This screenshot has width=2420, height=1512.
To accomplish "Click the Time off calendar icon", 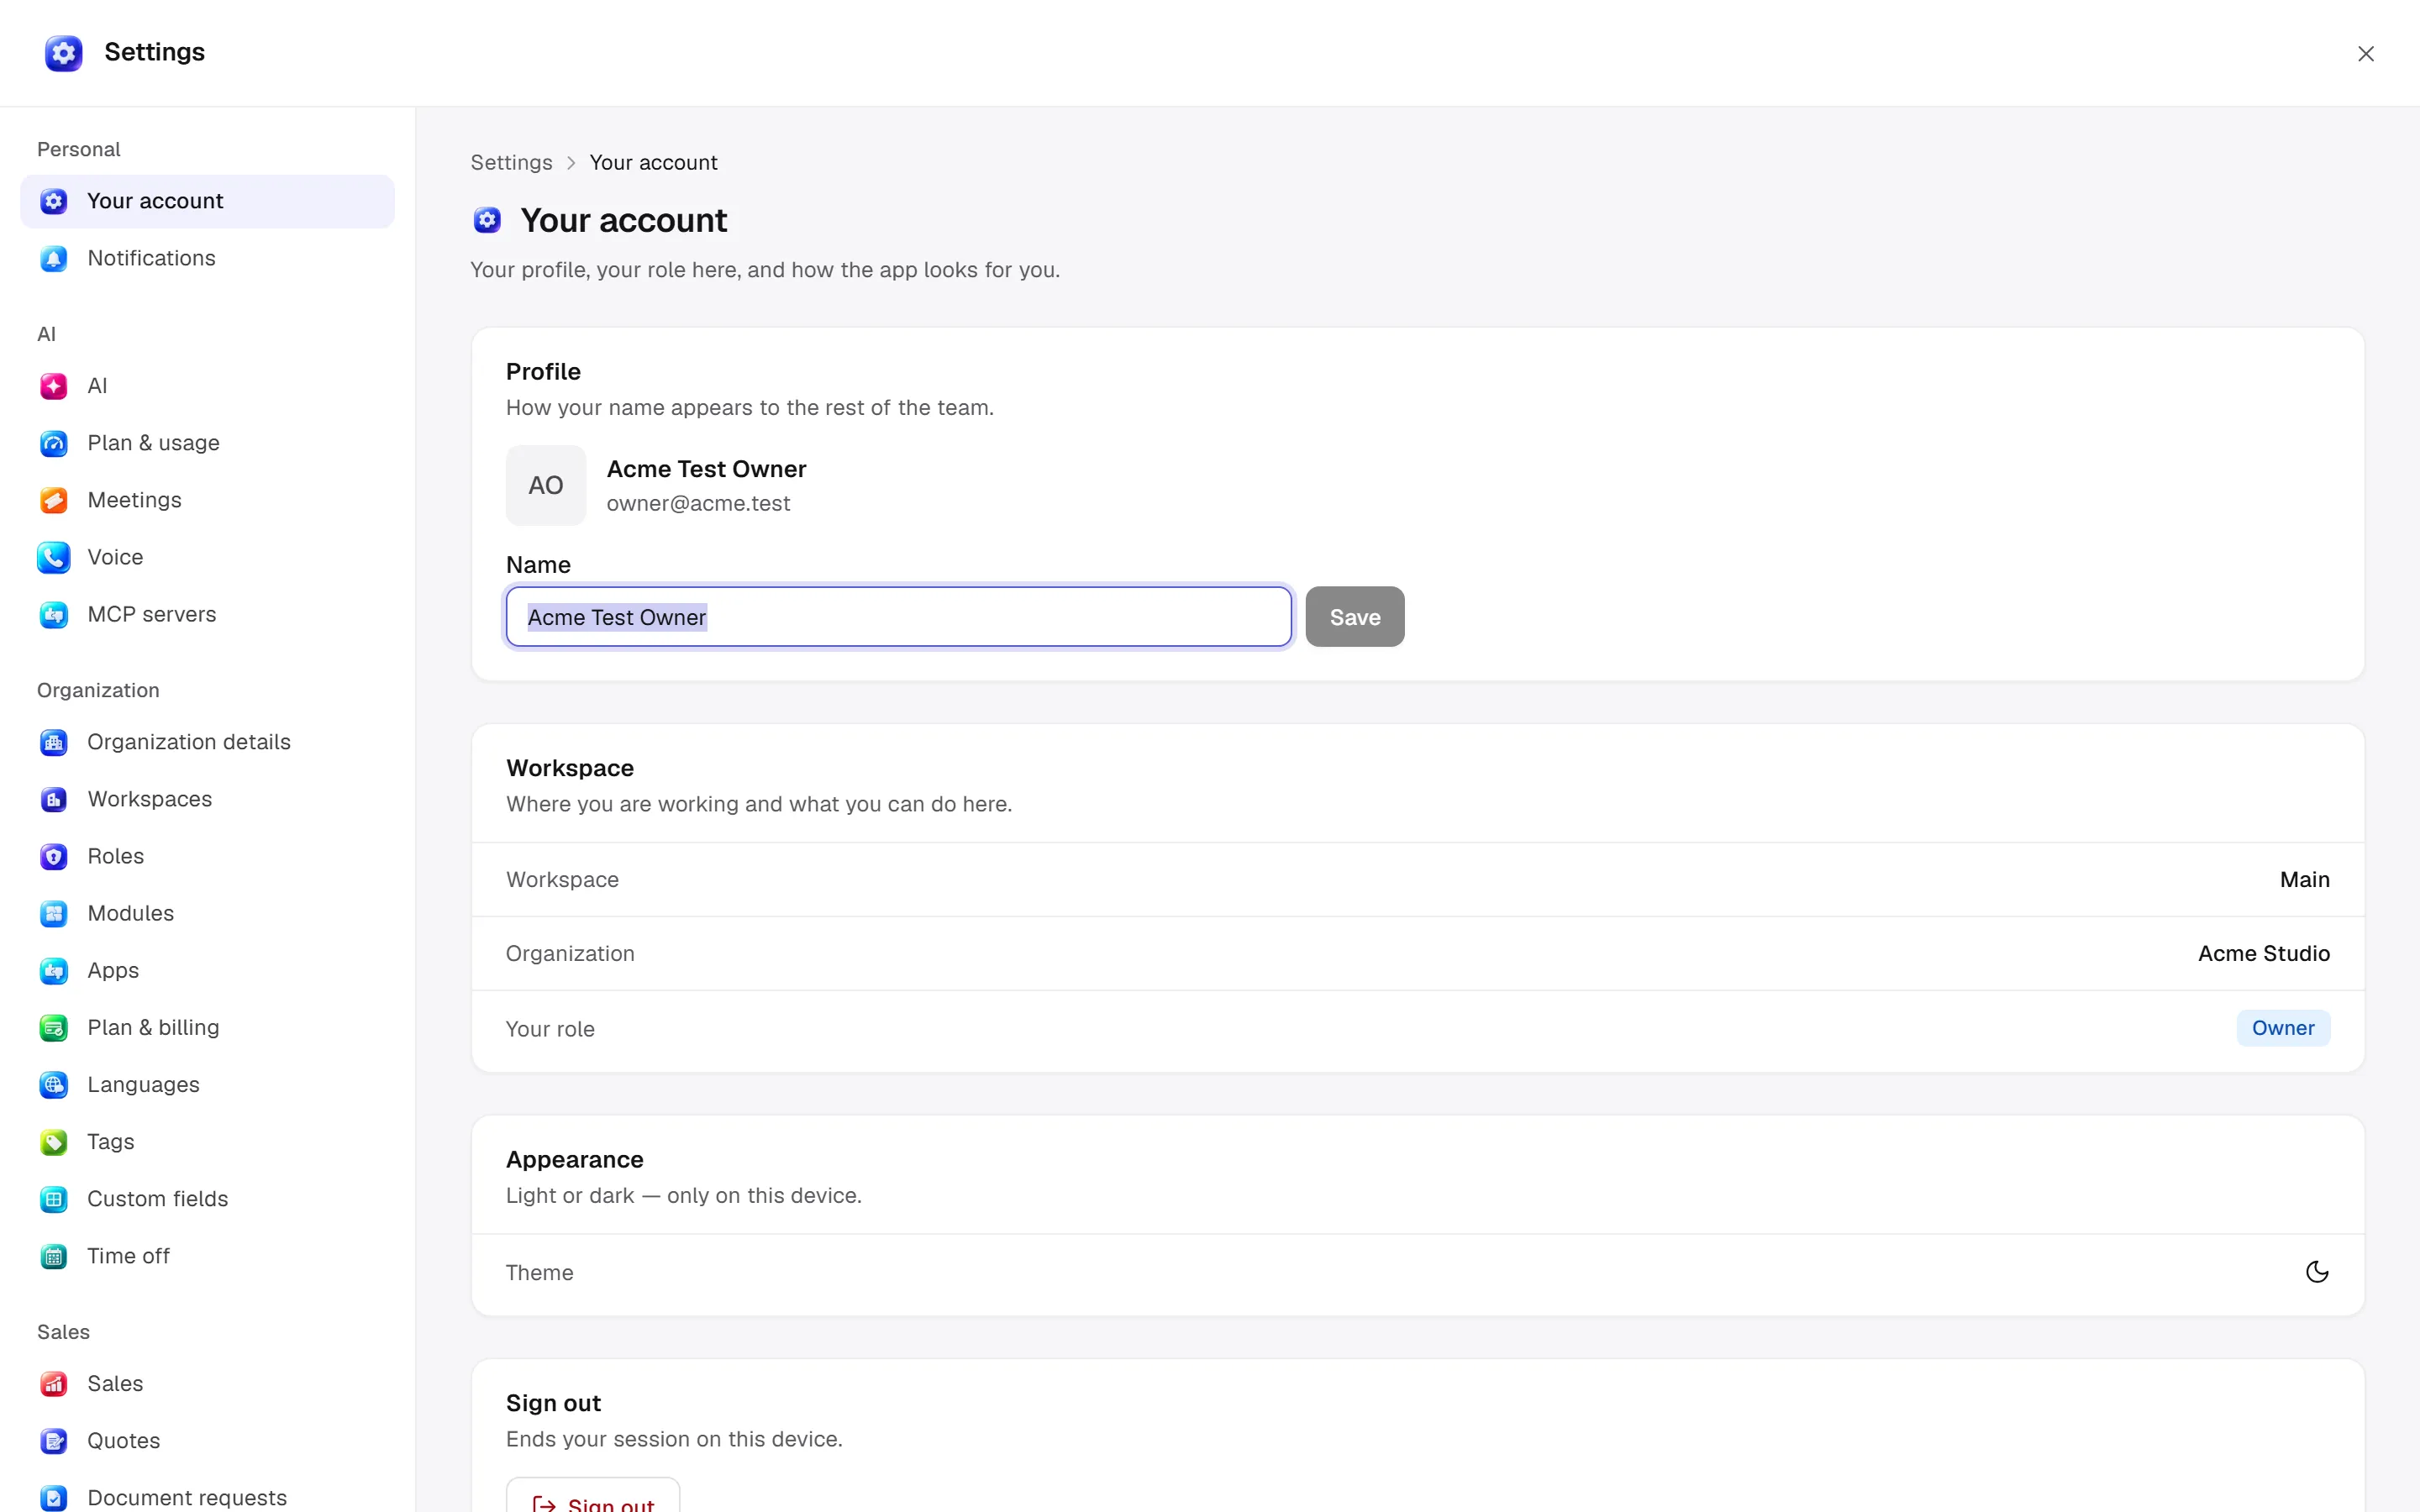I will [54, 1256].
